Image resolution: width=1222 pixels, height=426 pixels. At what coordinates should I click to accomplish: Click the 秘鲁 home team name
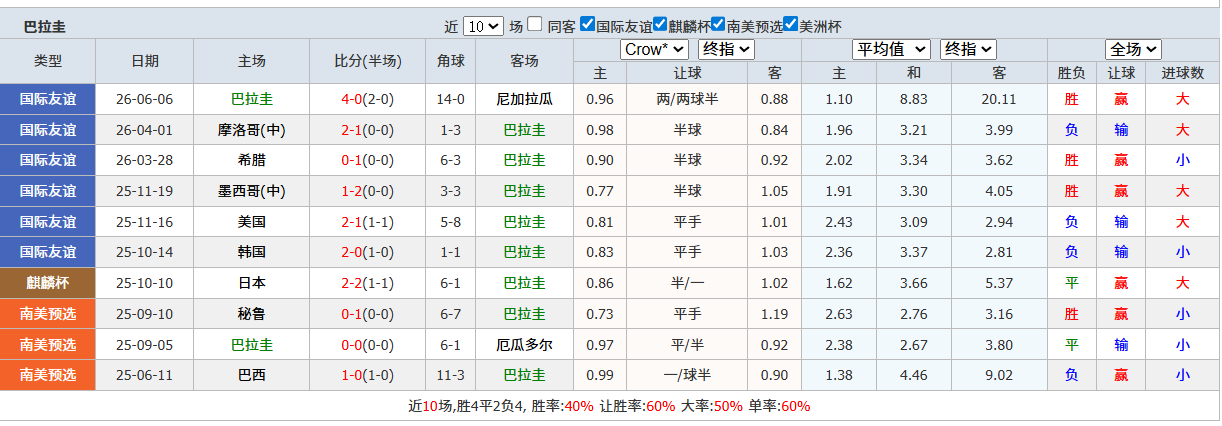(x=252, y=314)
